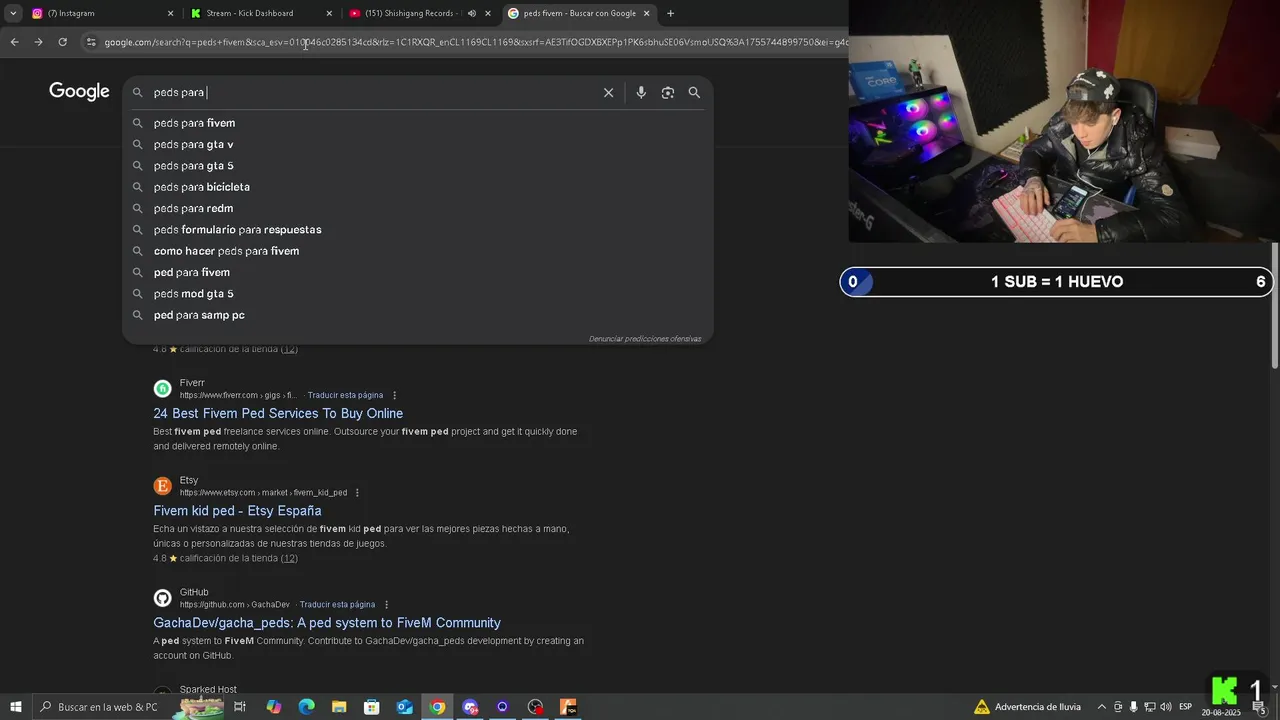Screen dimensions: 1280x720
Task: Mute the Shishigang Records tab audio
Action: 471,13
